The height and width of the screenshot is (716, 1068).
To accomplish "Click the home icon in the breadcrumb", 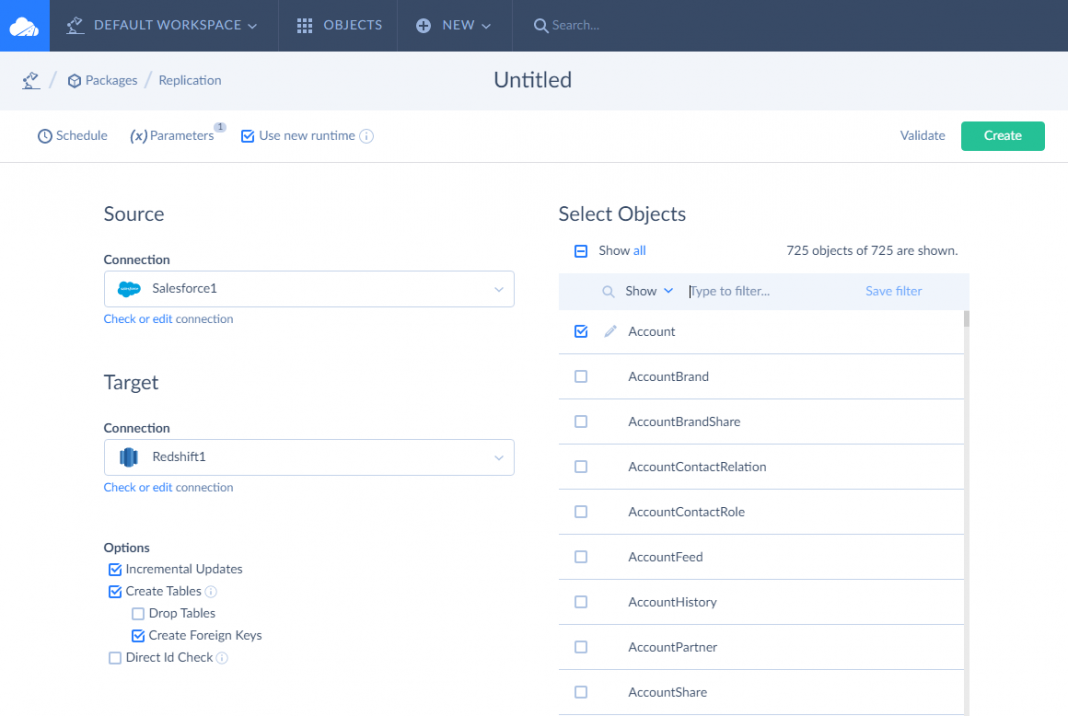I will point(31,81).
